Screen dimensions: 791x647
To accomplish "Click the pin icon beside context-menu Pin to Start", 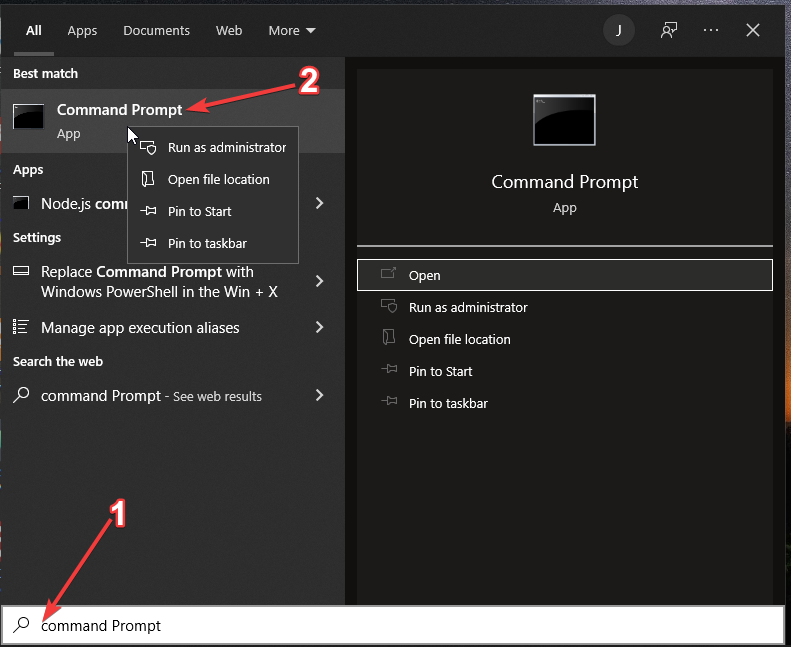I will tap(148, 211).
